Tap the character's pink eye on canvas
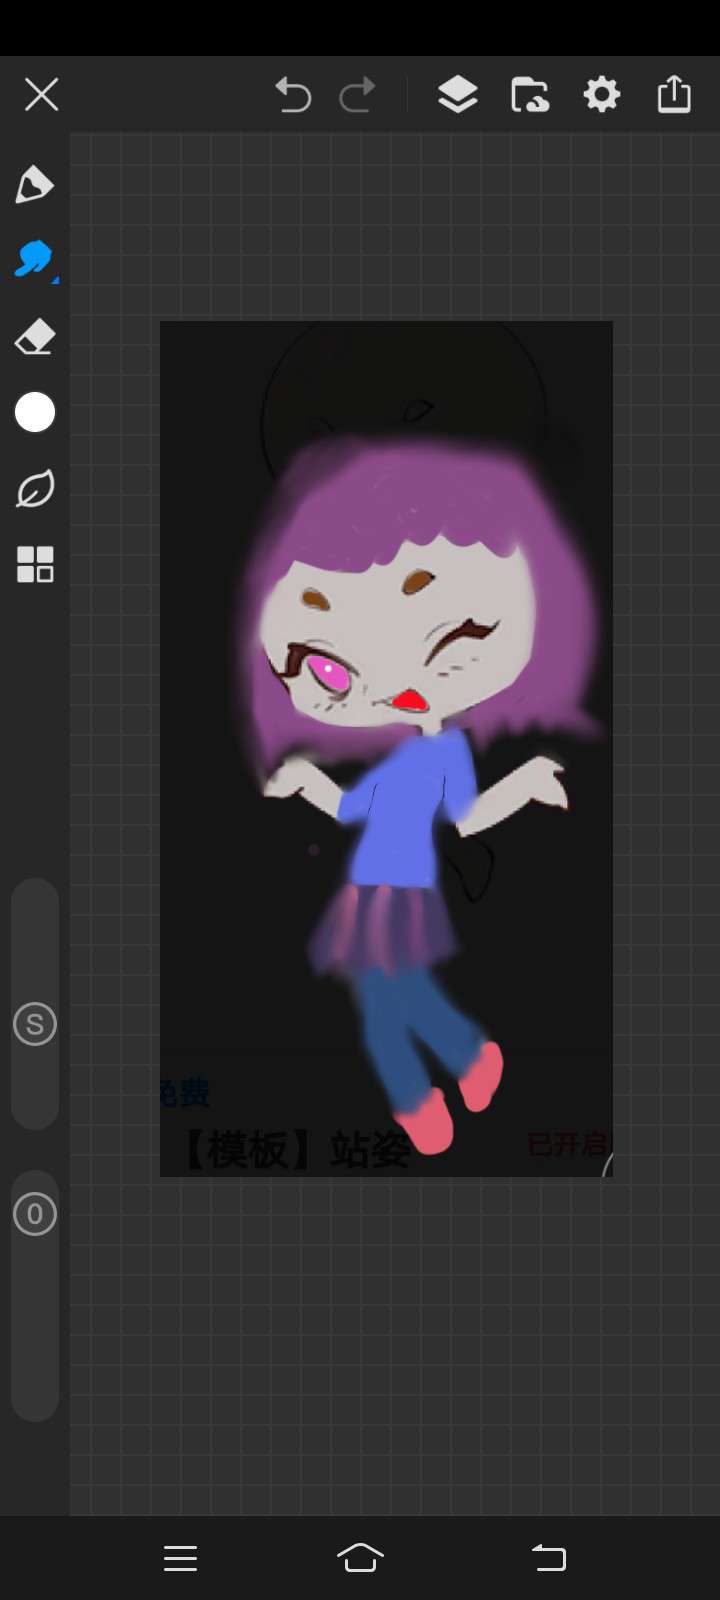This screenshot has height=1600, width=720. pos(329,673)
